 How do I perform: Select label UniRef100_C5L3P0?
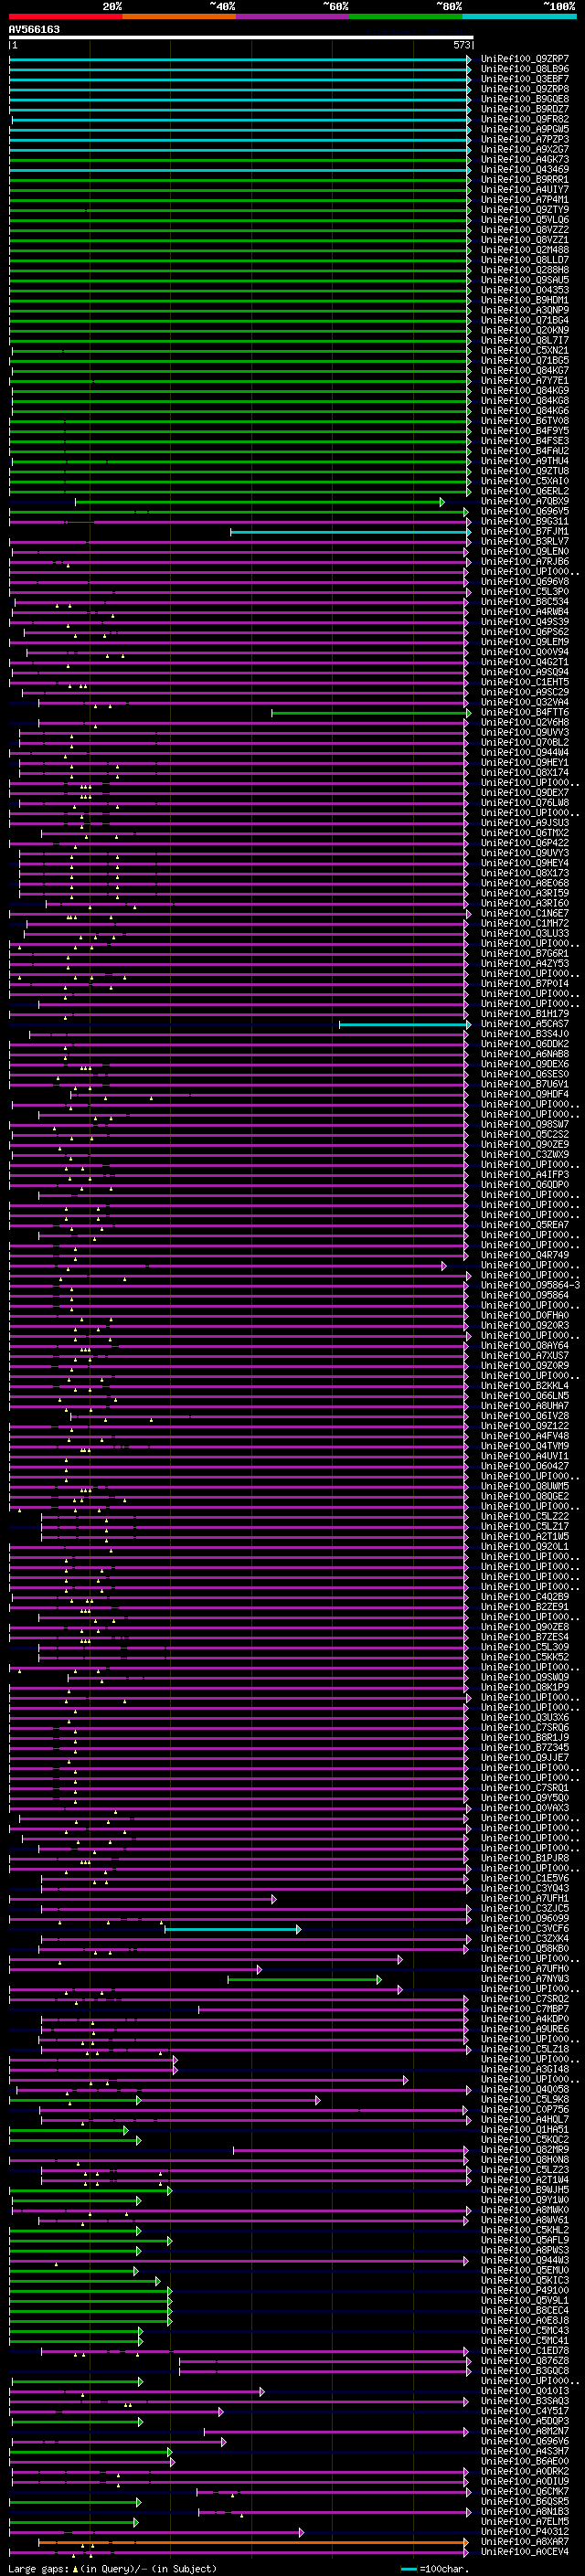525,591
